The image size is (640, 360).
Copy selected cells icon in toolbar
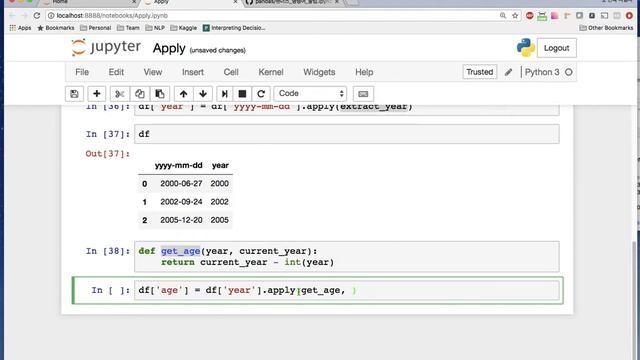140,94
